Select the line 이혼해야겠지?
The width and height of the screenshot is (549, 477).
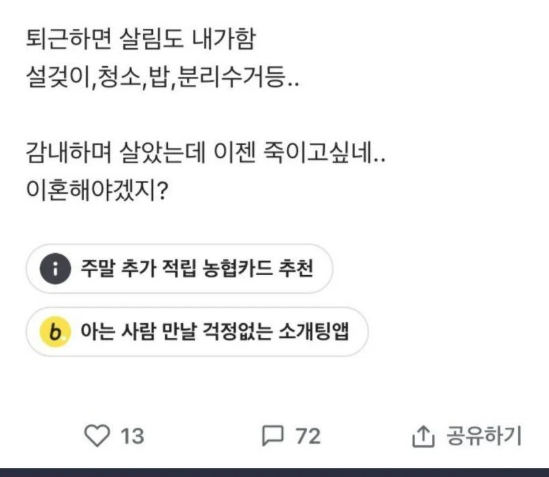(x=97, y=191)
